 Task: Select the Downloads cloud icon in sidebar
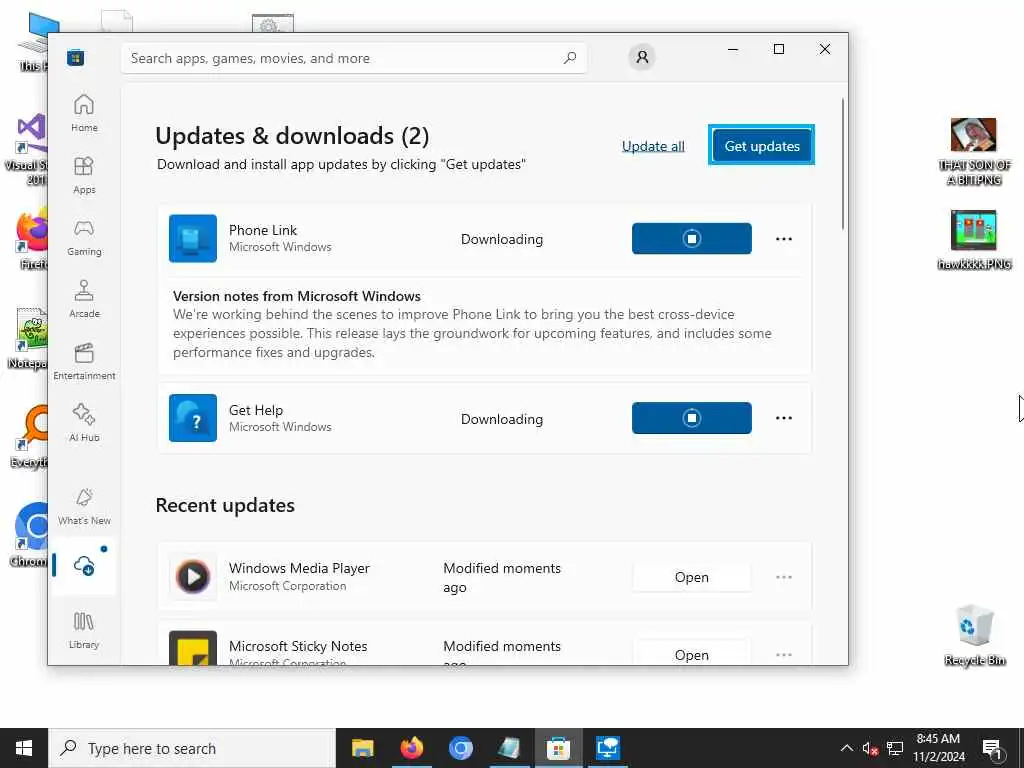coord(84,566)
